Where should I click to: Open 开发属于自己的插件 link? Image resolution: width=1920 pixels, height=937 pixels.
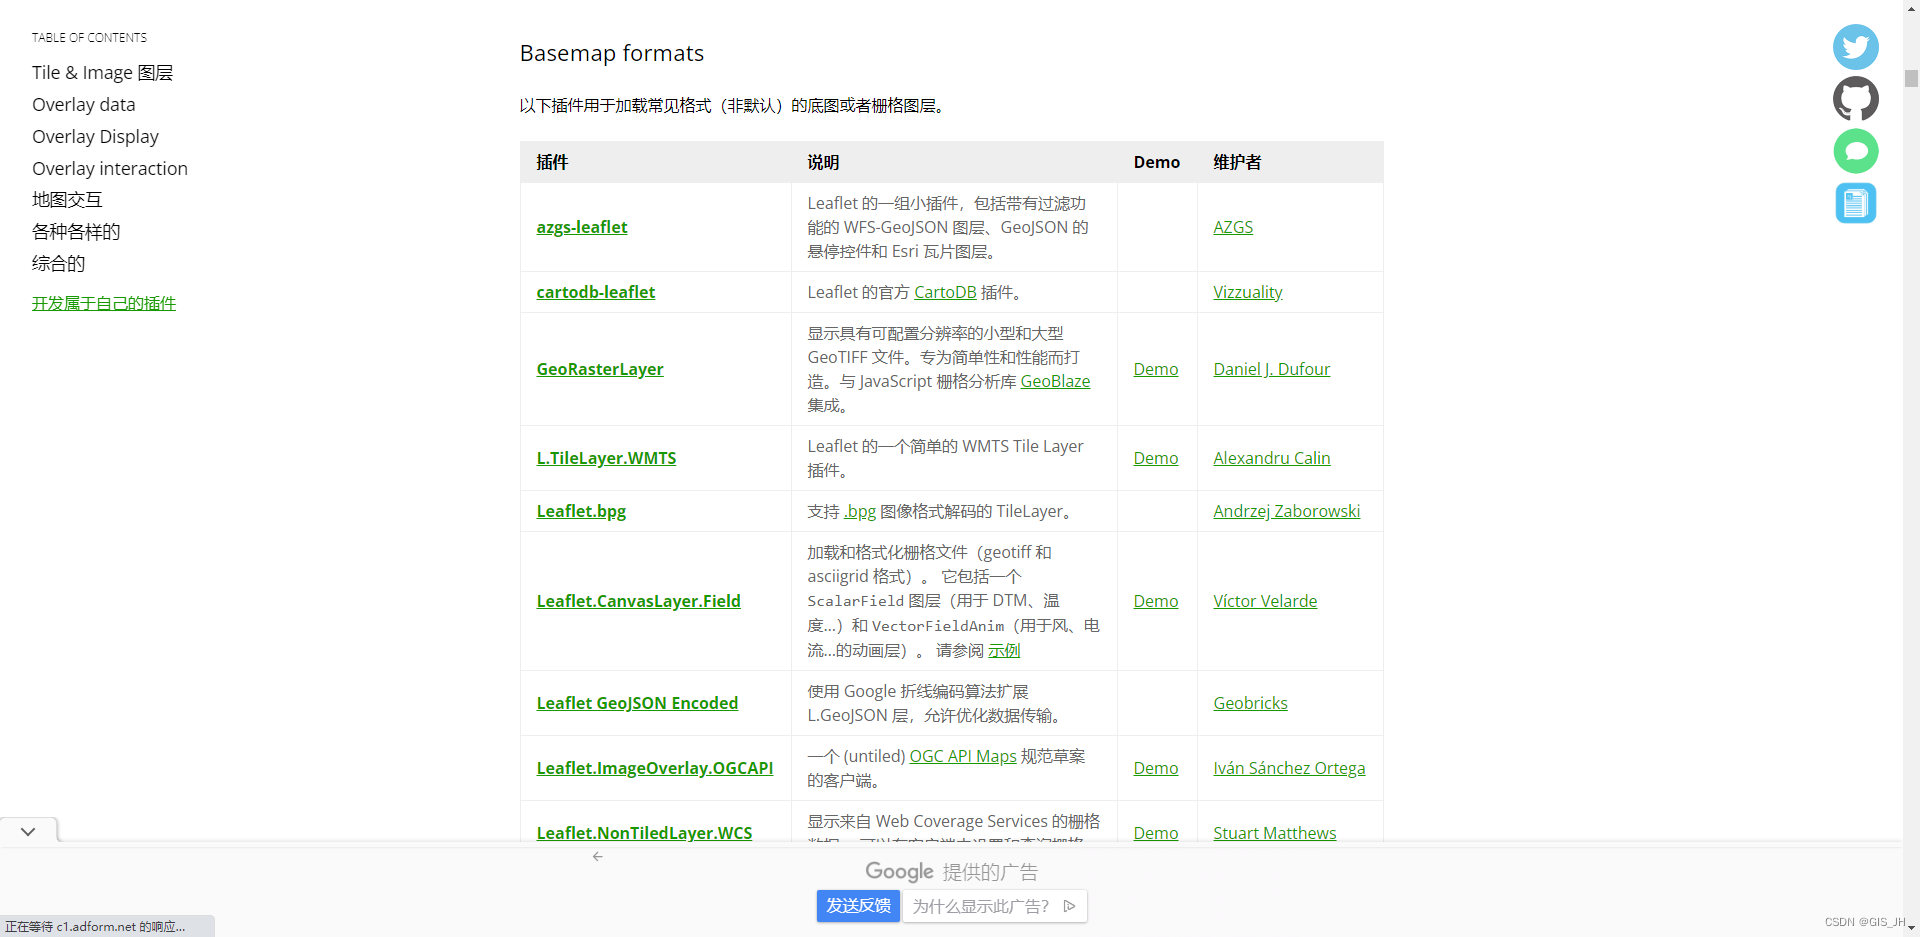[x=104, y=303]
